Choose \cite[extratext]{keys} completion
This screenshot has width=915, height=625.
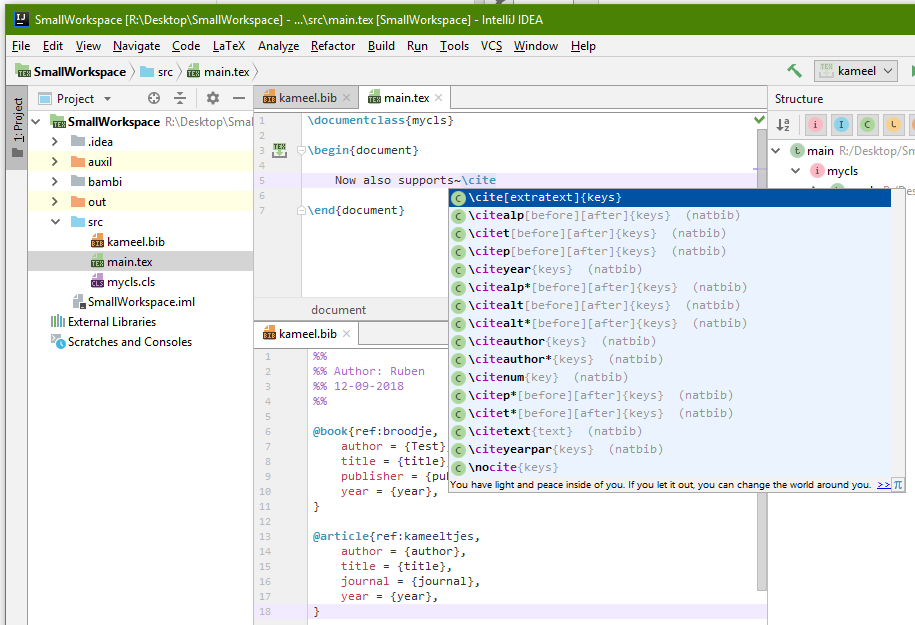click(x=670, y=197)
